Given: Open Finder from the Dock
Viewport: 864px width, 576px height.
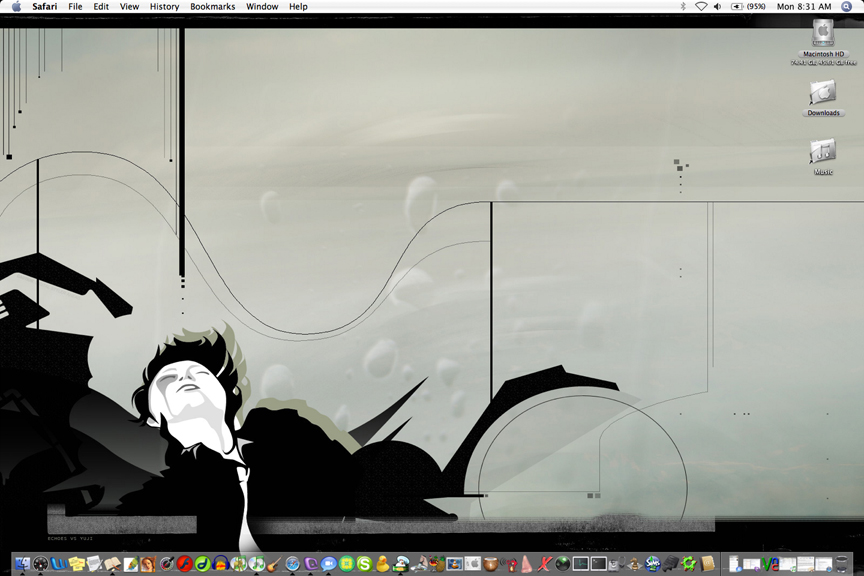Looking at the screenshot, I should [23, 564].
